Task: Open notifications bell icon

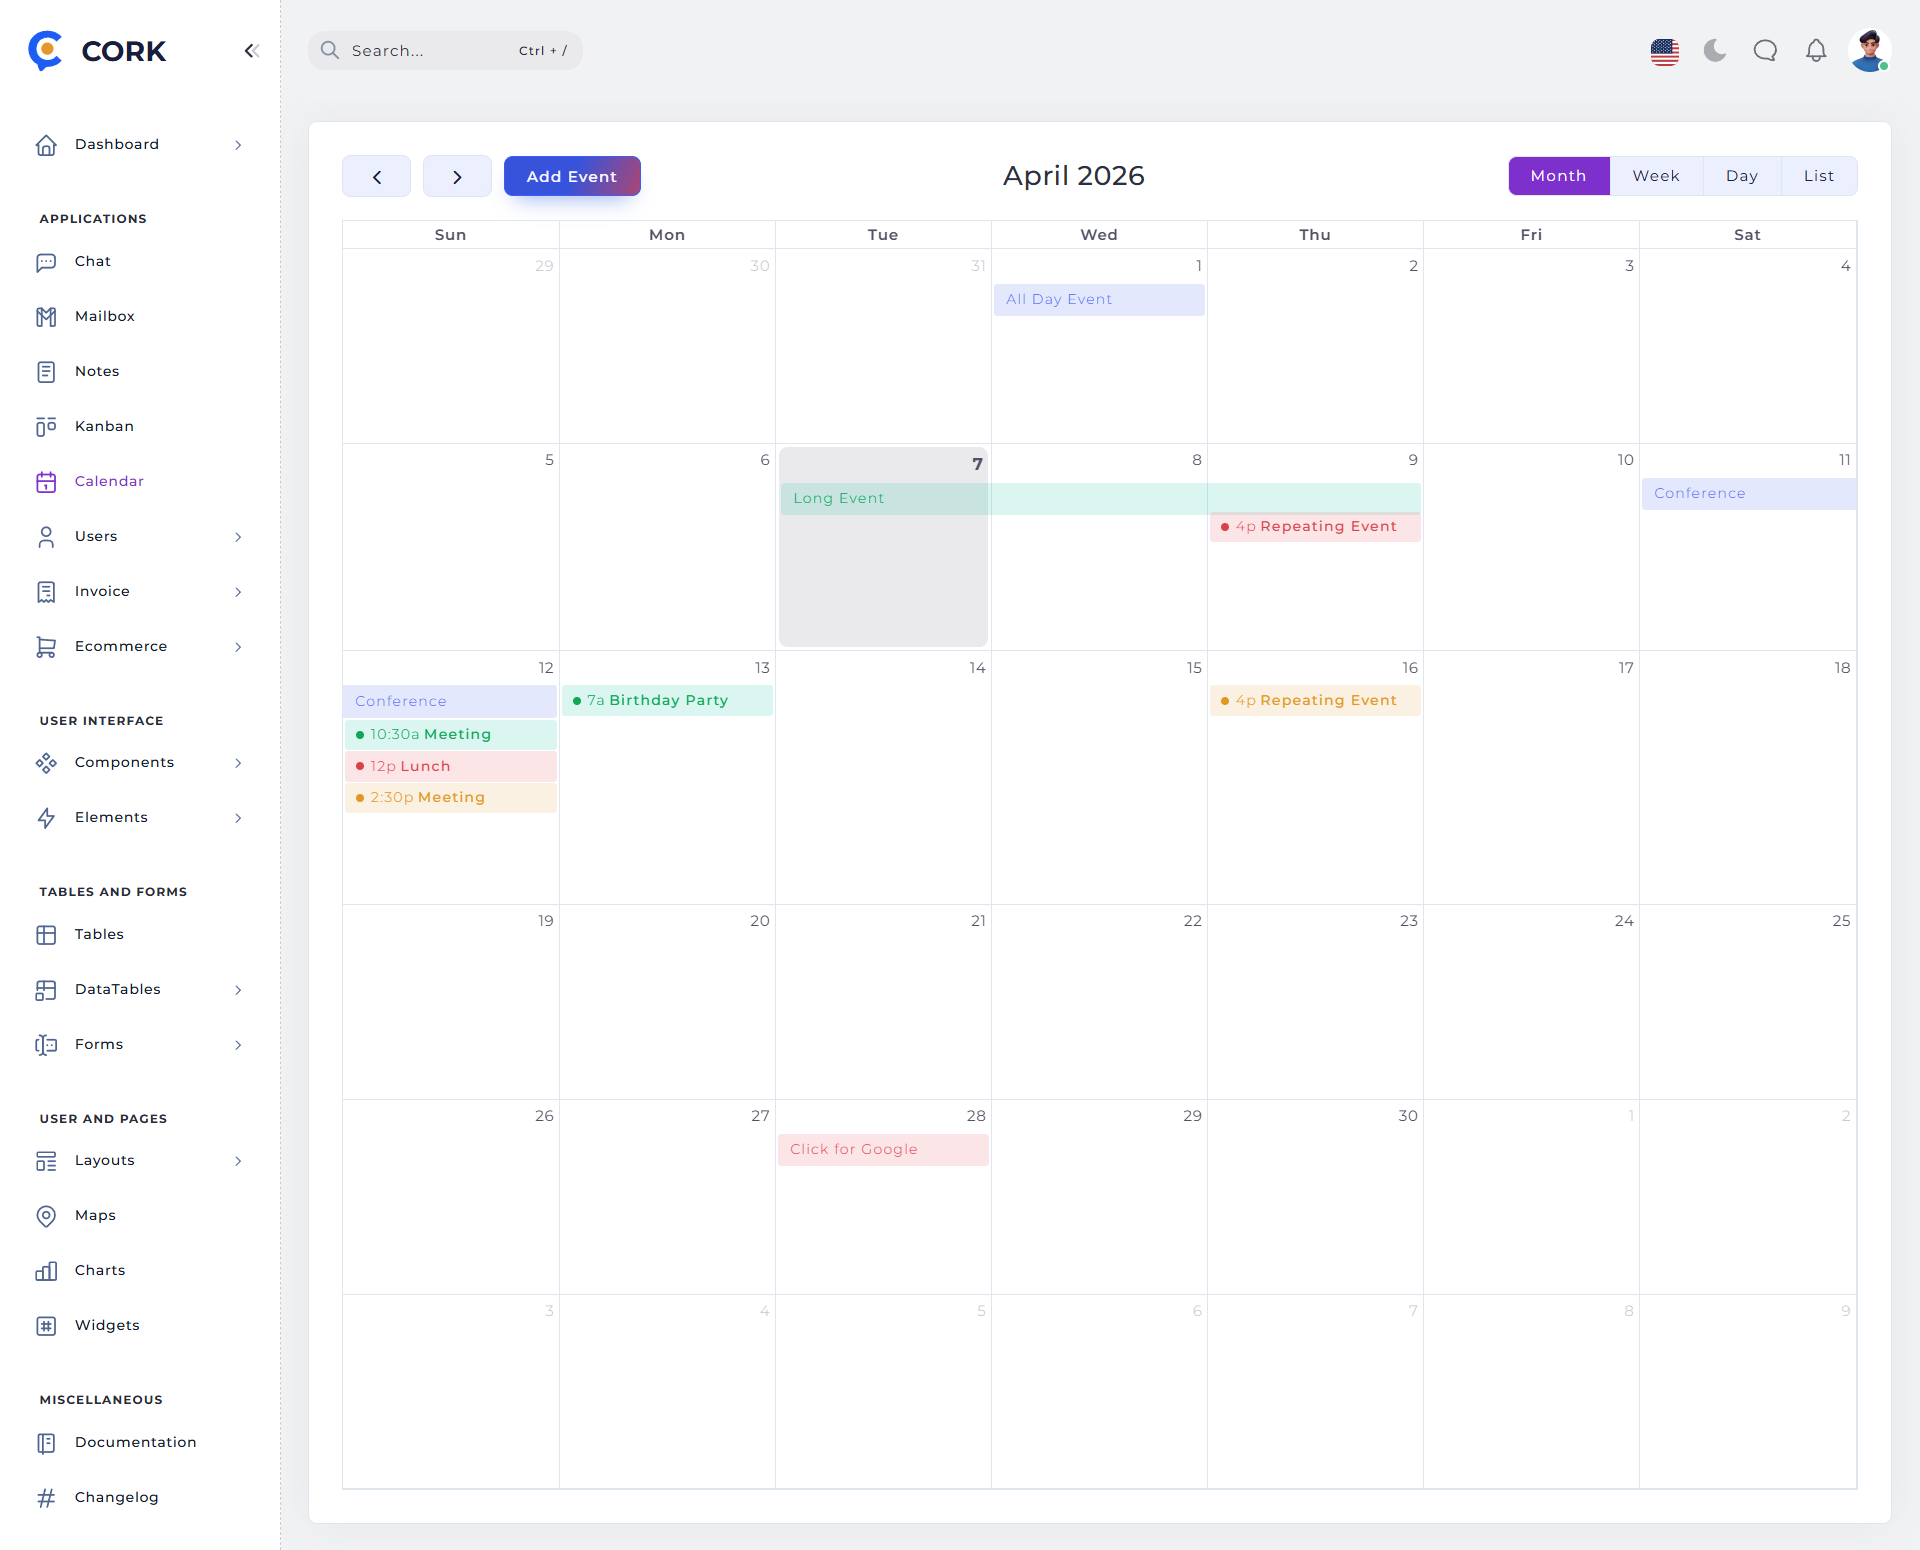Action: click(1816, 50)
